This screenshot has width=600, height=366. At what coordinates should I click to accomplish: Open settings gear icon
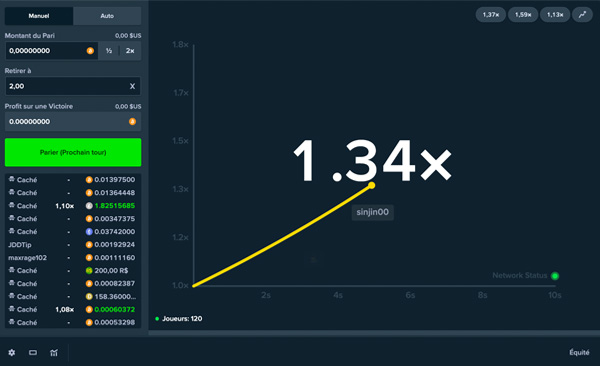[x=12, y=353]
